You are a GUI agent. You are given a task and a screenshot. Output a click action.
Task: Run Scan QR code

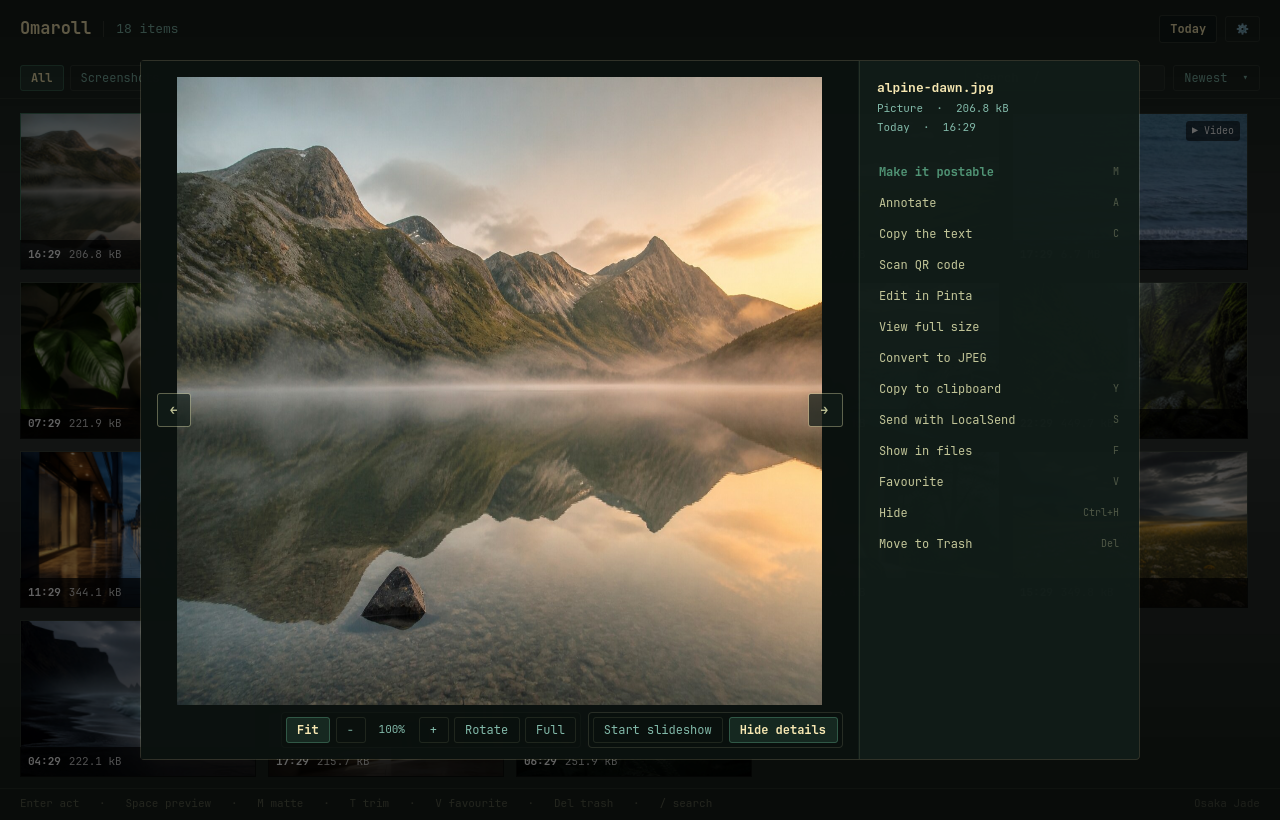point(999,265)
